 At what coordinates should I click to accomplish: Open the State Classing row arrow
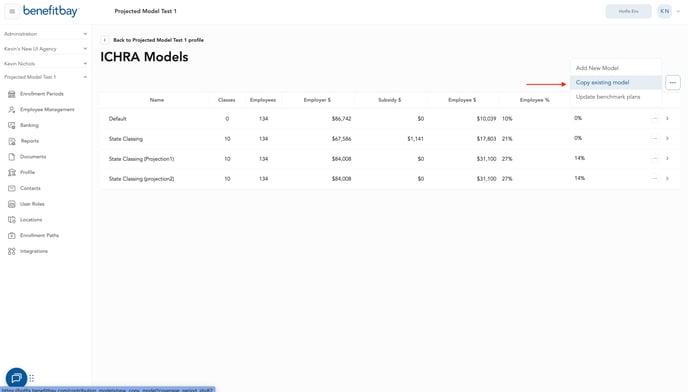click(667, 139)
